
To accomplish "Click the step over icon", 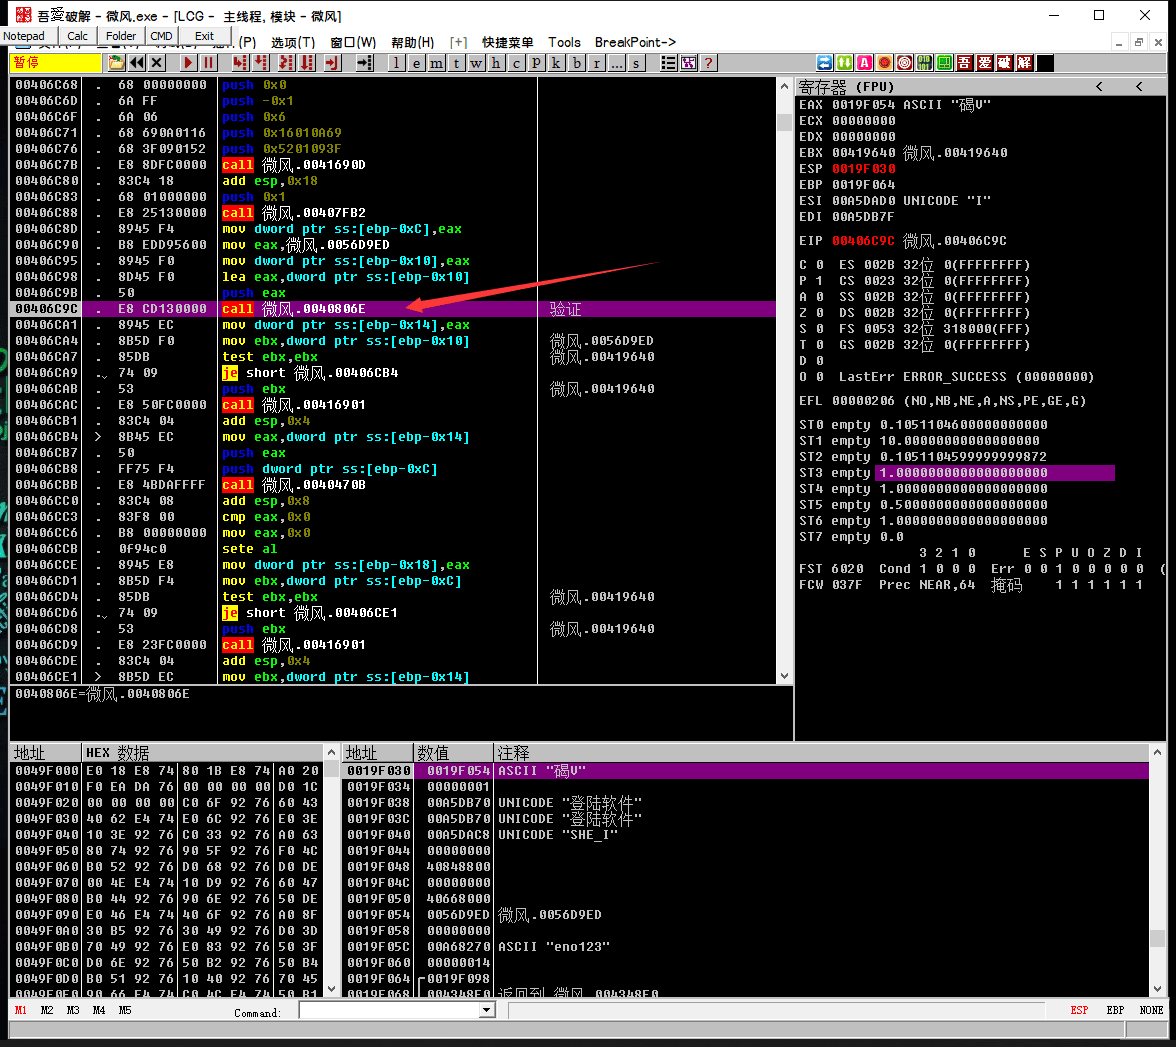I will coord(260,63).
